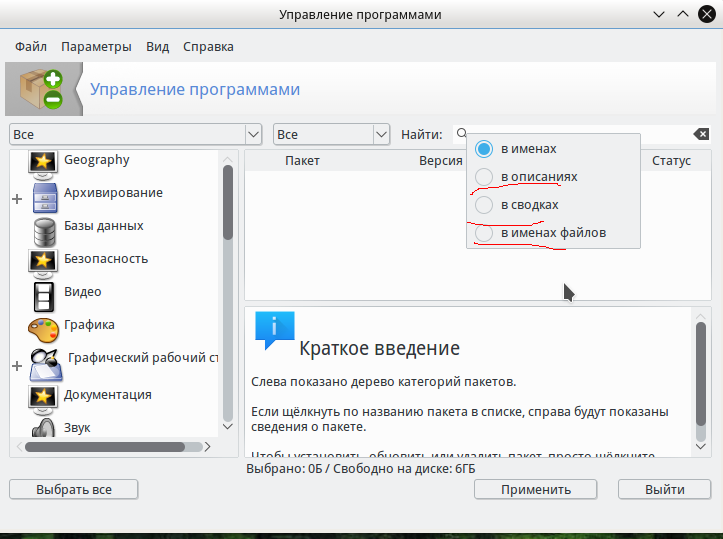Sort by the Версия column header
This screenshot has width=723, height=539.
[x=440, y=160]
